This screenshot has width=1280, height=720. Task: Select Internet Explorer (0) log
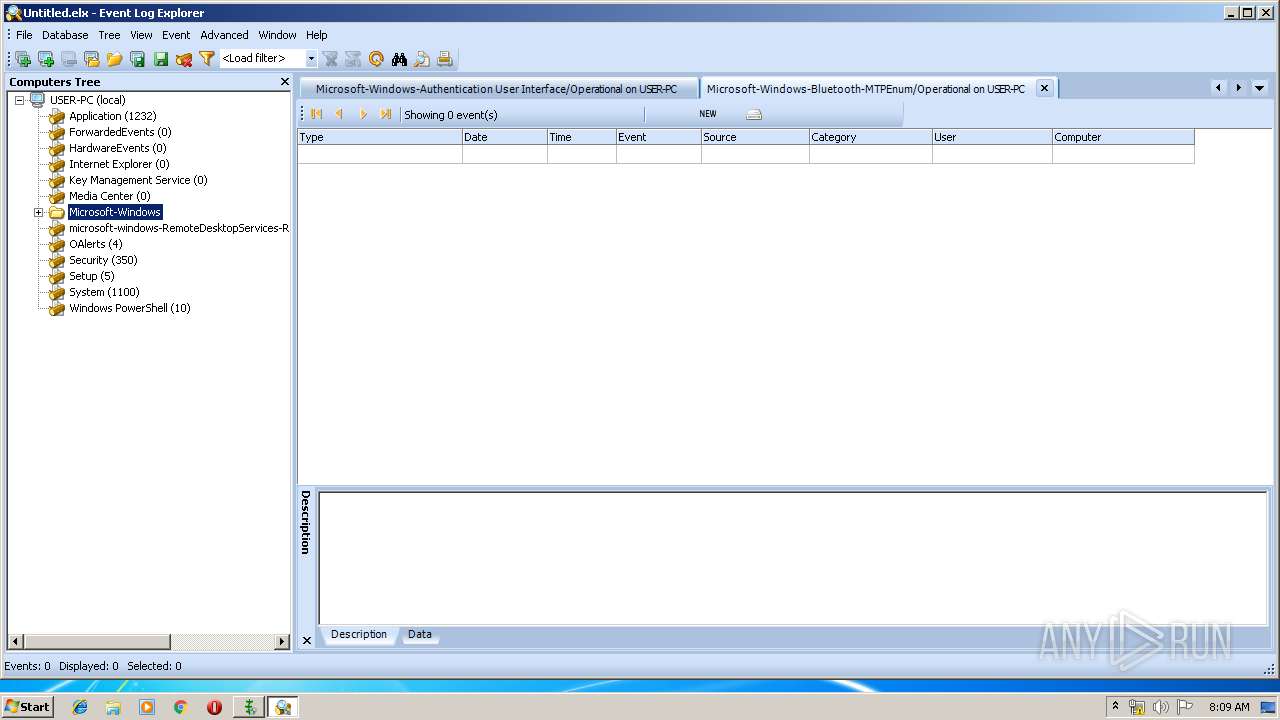[x=119, y=164]
